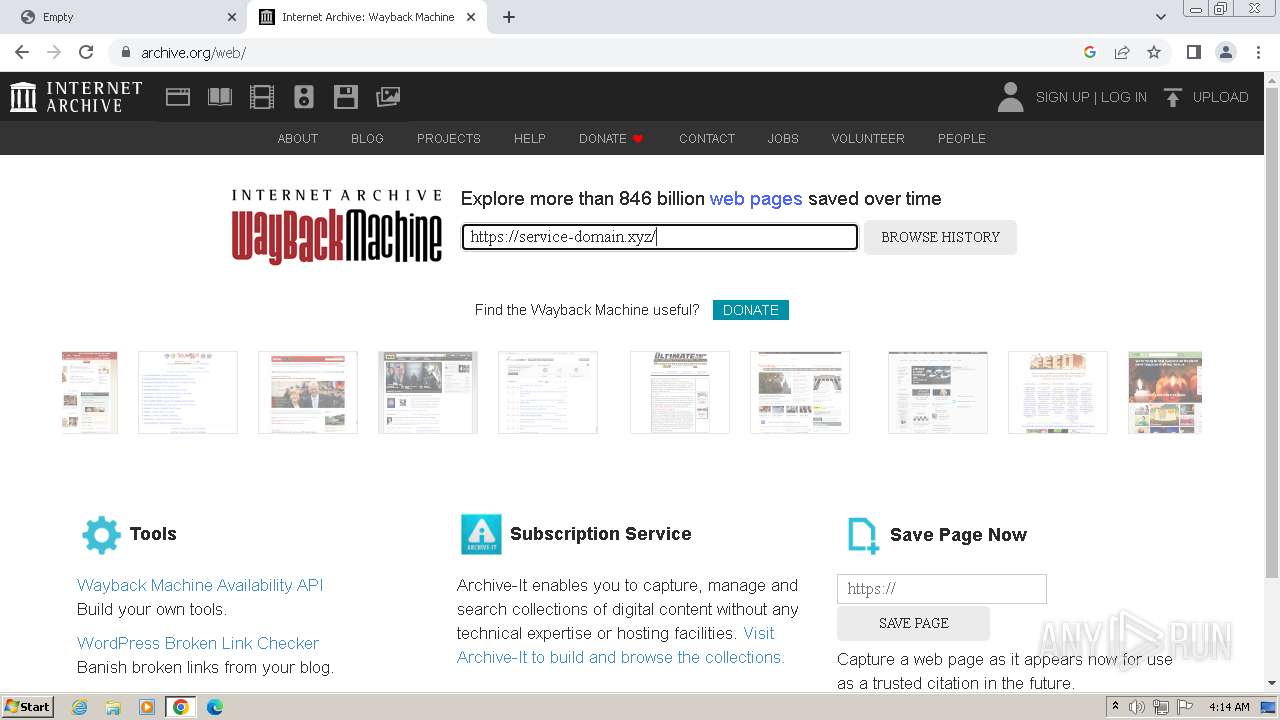The height and width of the screenshot is (720, 1280).
Task: Open the BLOG menu item
Action: click(367, 138)
